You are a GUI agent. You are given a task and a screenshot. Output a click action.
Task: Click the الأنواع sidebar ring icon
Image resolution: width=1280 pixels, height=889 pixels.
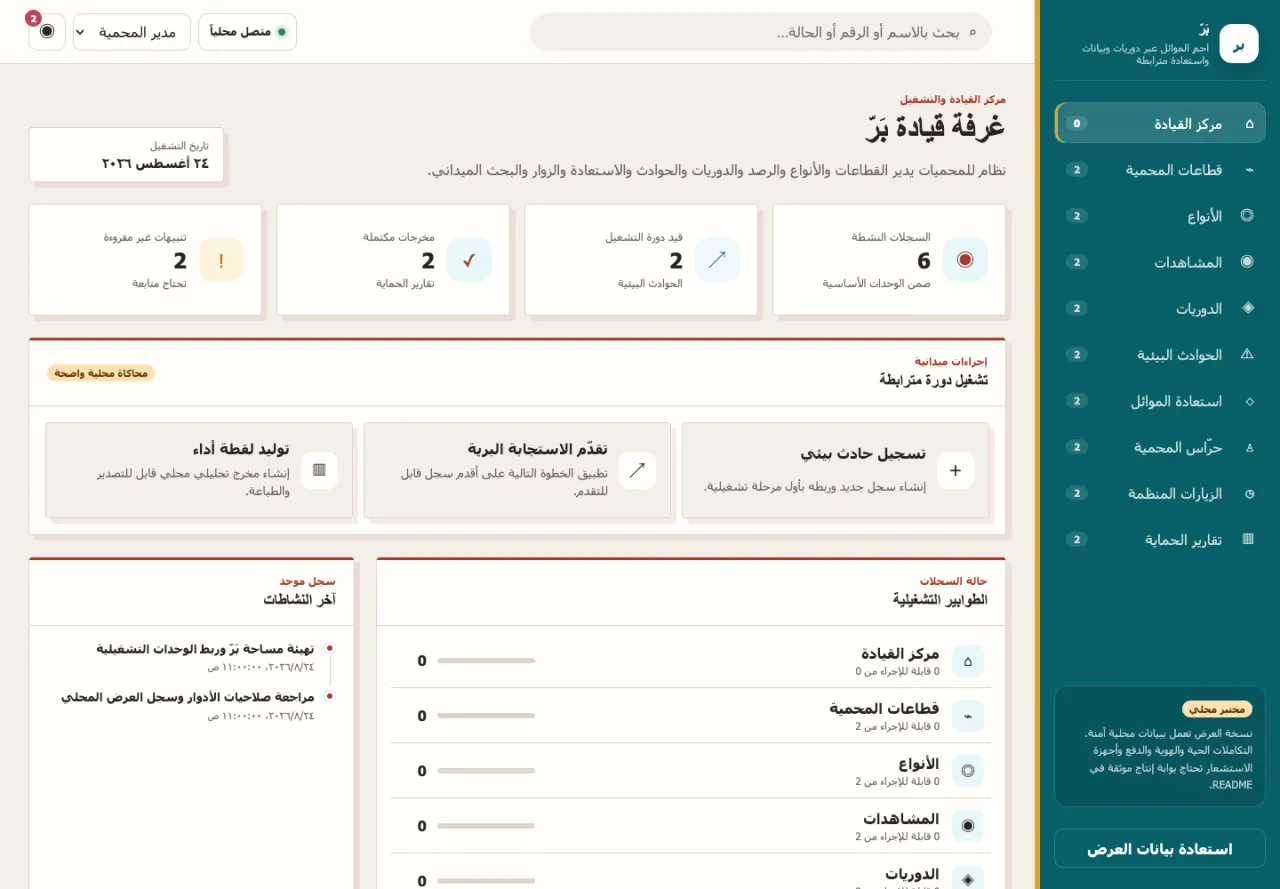click(x=1248, y=216)
